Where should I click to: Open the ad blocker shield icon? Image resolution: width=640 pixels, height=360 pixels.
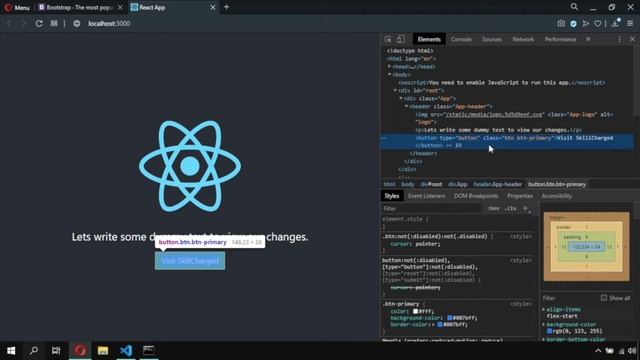click(x=573, y=24)
